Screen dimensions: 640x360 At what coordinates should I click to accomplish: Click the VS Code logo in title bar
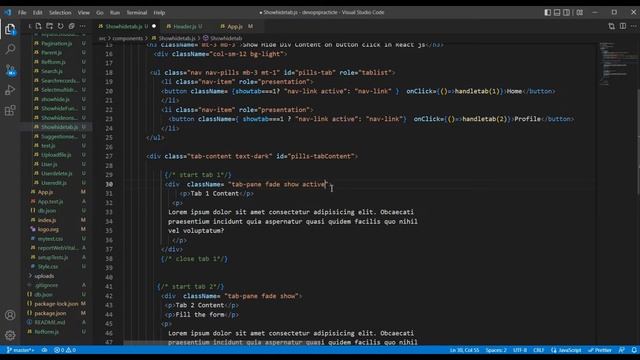coord(7,12)
